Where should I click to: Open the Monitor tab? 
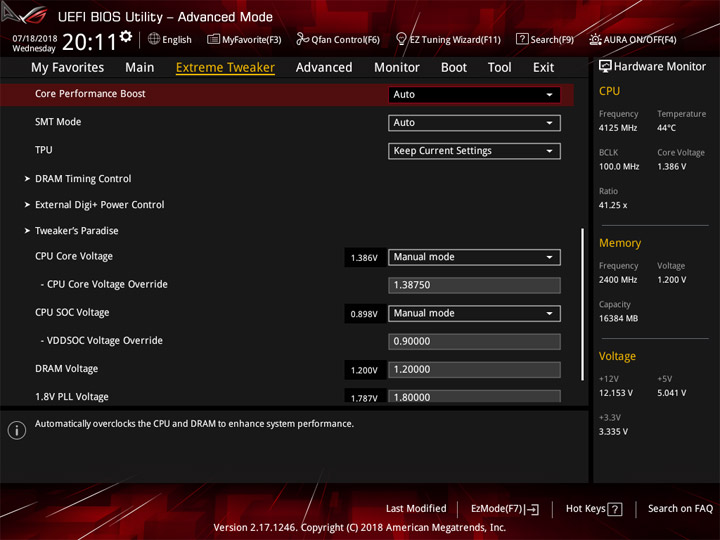tap(397, 68)
